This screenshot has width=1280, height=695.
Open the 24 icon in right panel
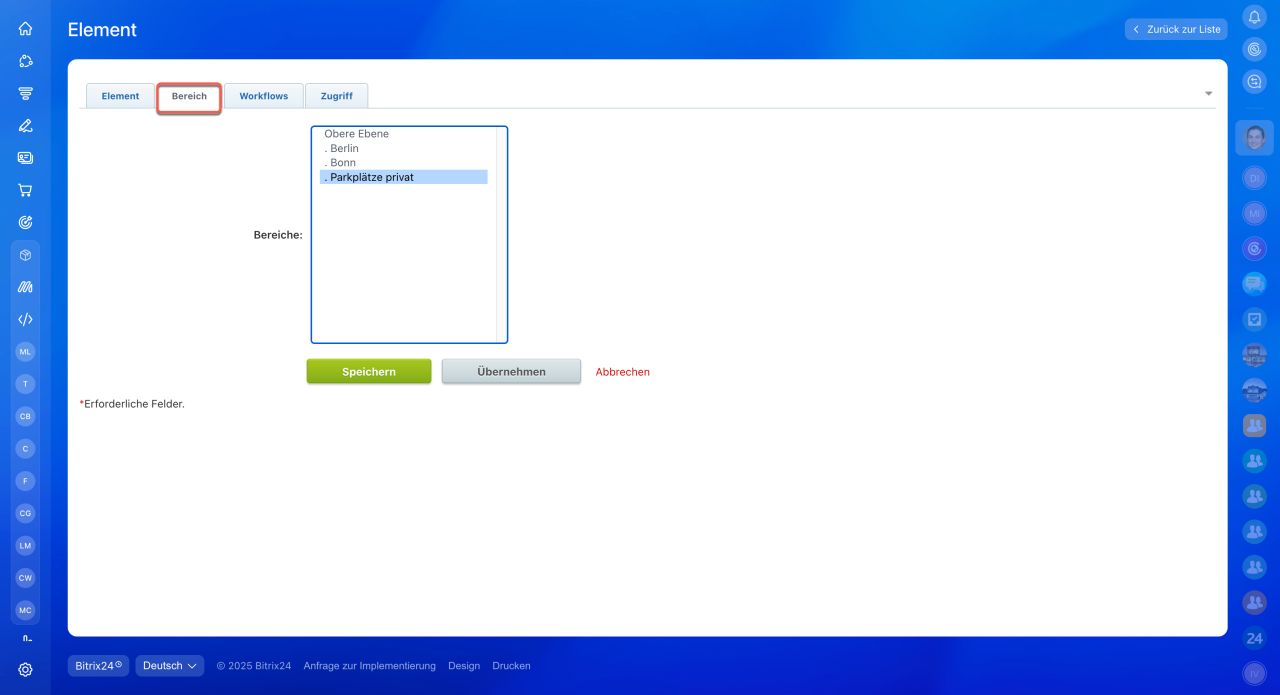click(x=1254, y=638)
